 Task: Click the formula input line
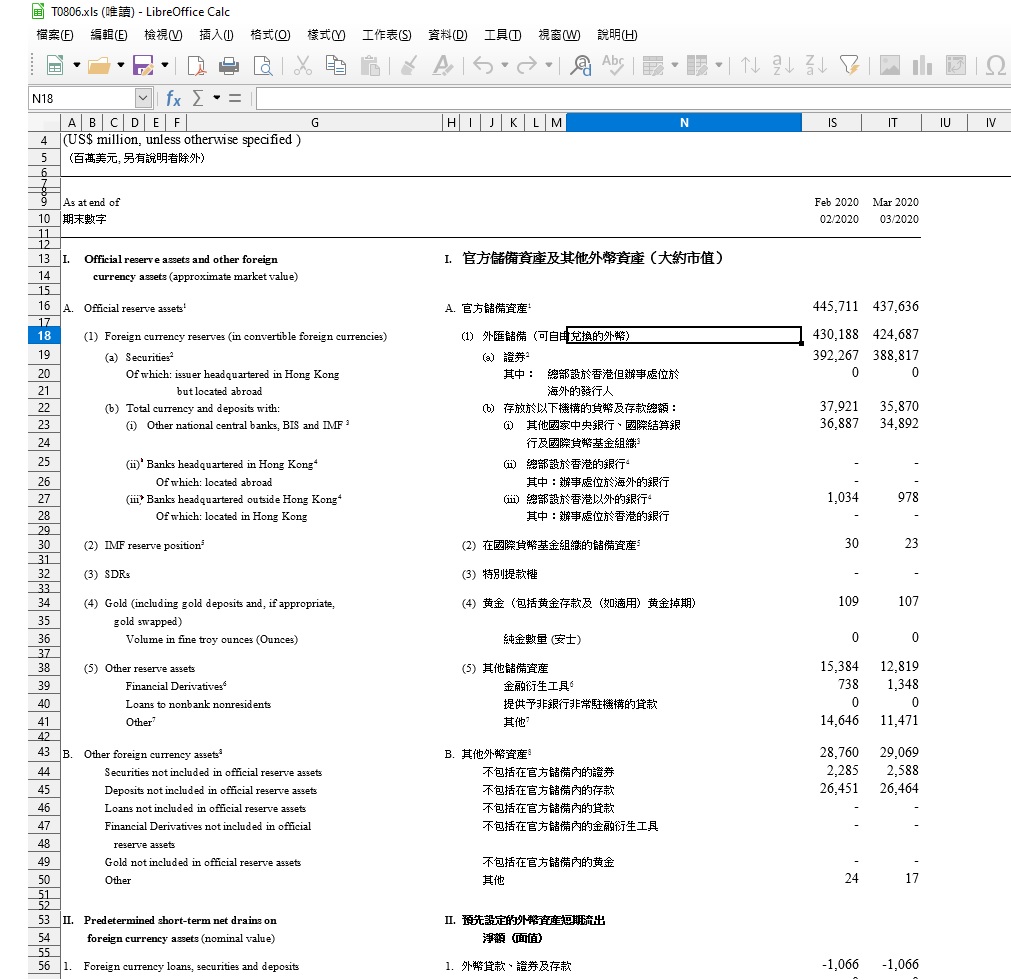click(x=633, y=98)
